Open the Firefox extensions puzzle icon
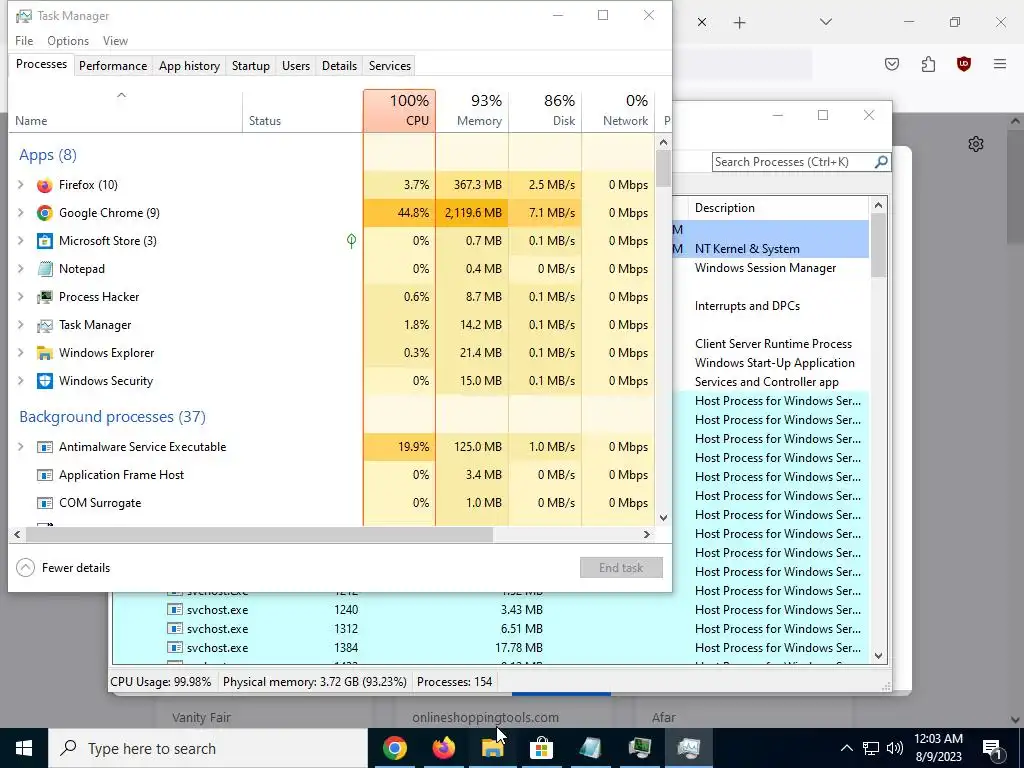The width and height of the screenshot is (1024, 768). coord(928,64)
